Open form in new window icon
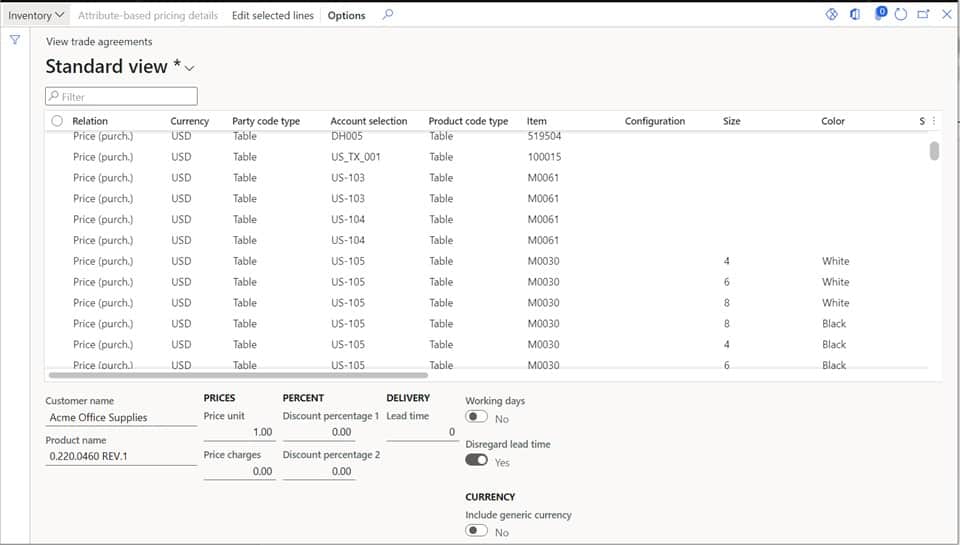The image size is (960, 545). coord(923,14)
